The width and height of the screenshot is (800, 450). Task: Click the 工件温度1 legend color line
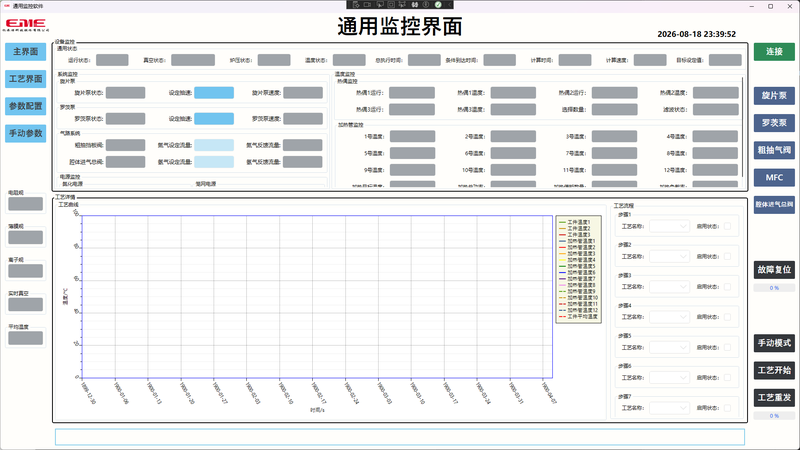coord(562,222)
